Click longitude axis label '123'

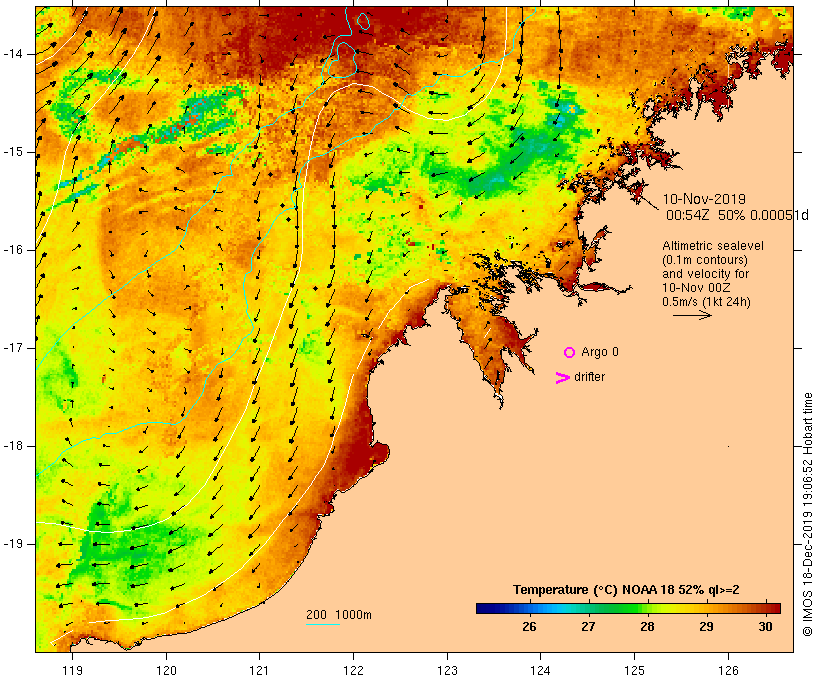[447, 670]
